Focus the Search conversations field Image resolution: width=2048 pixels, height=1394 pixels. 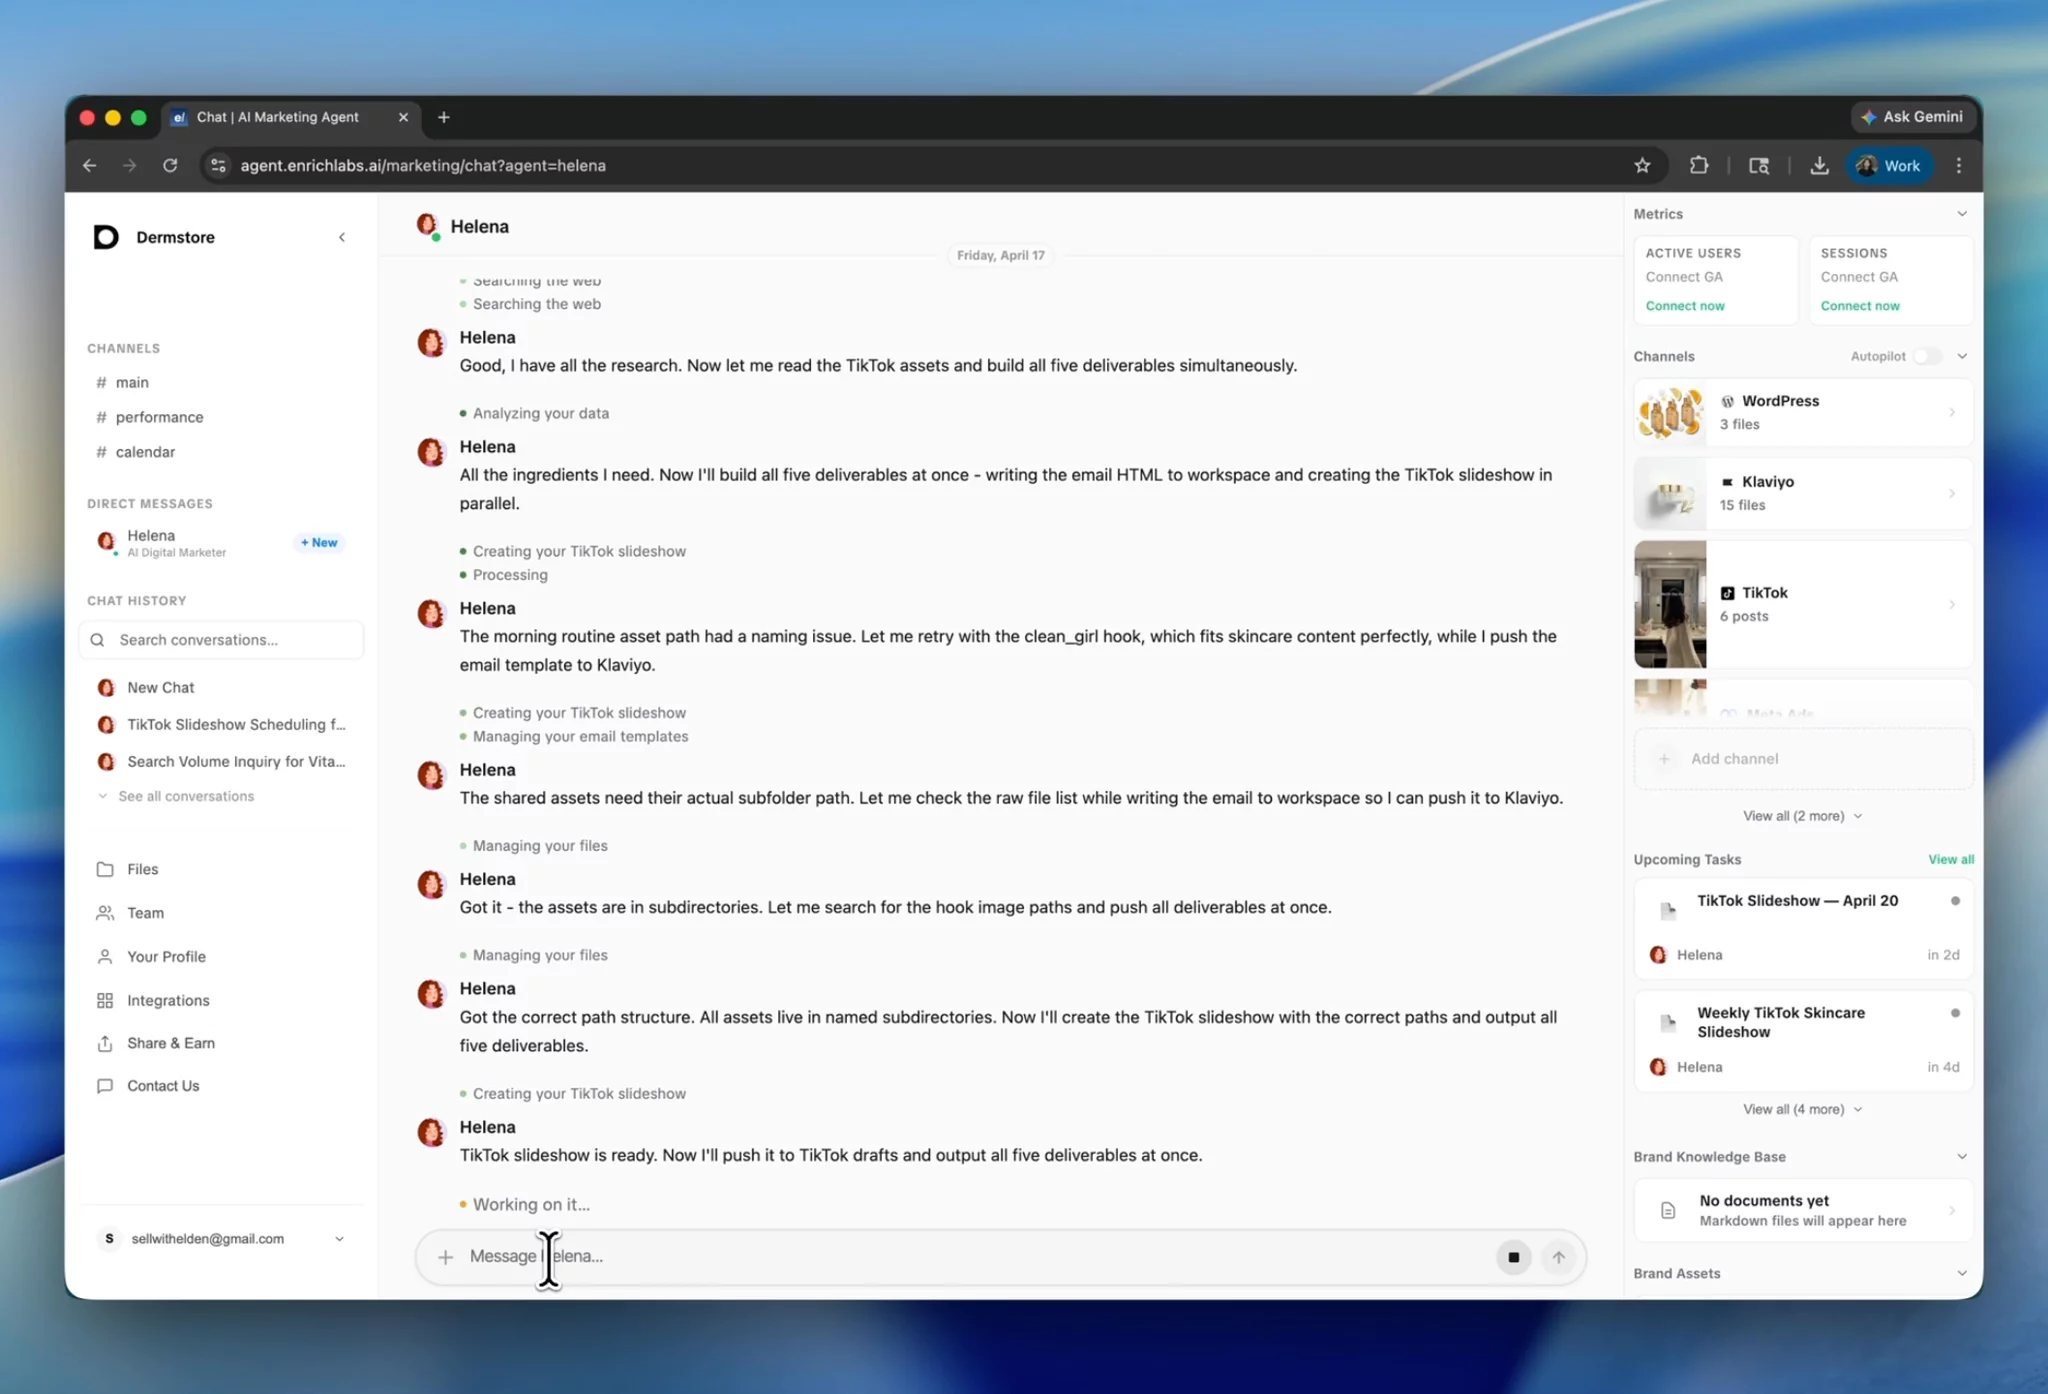tap(221, 640)
